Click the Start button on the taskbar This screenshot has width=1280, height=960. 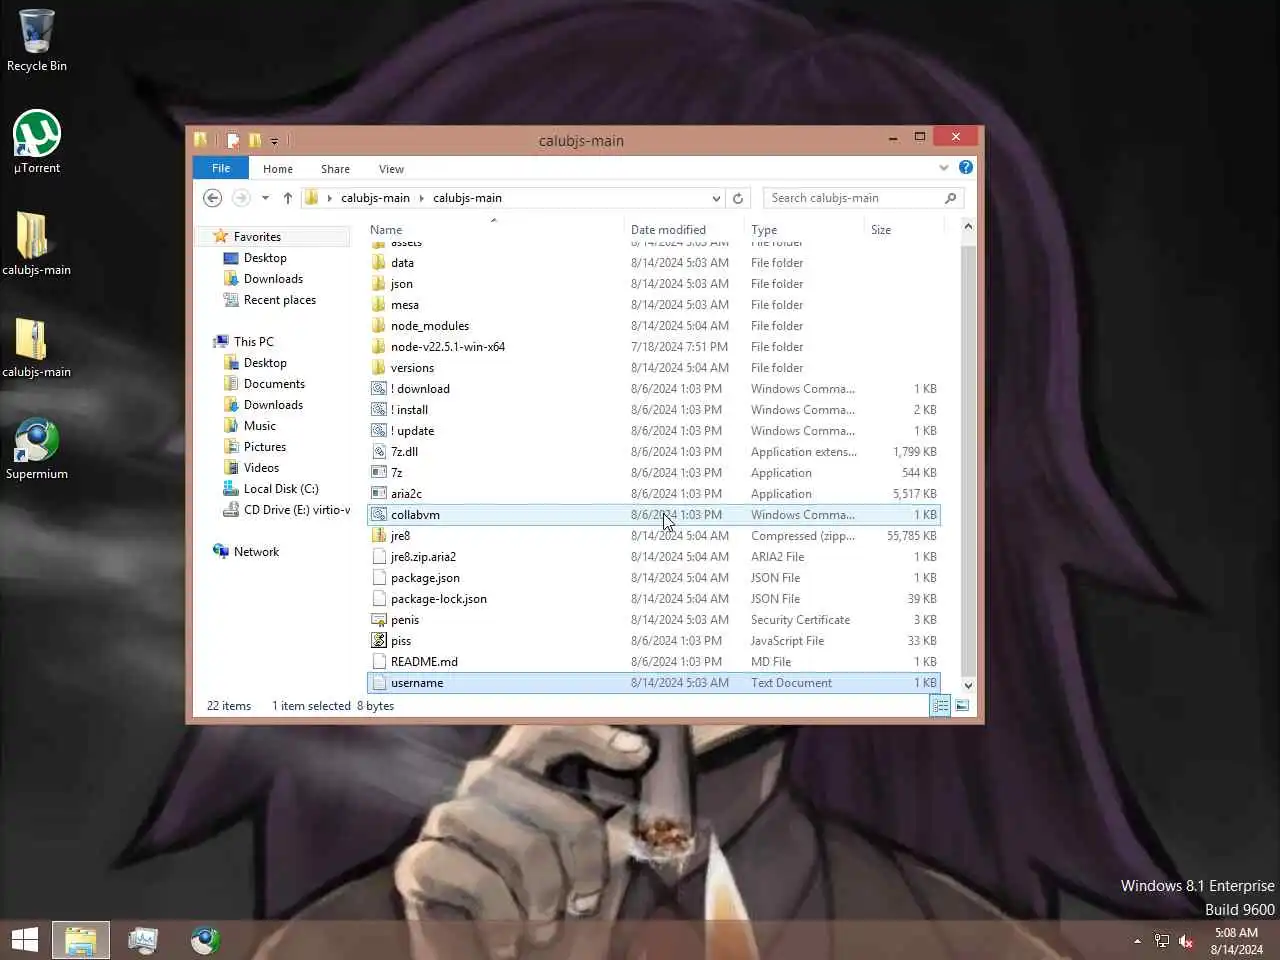(25, 940)
